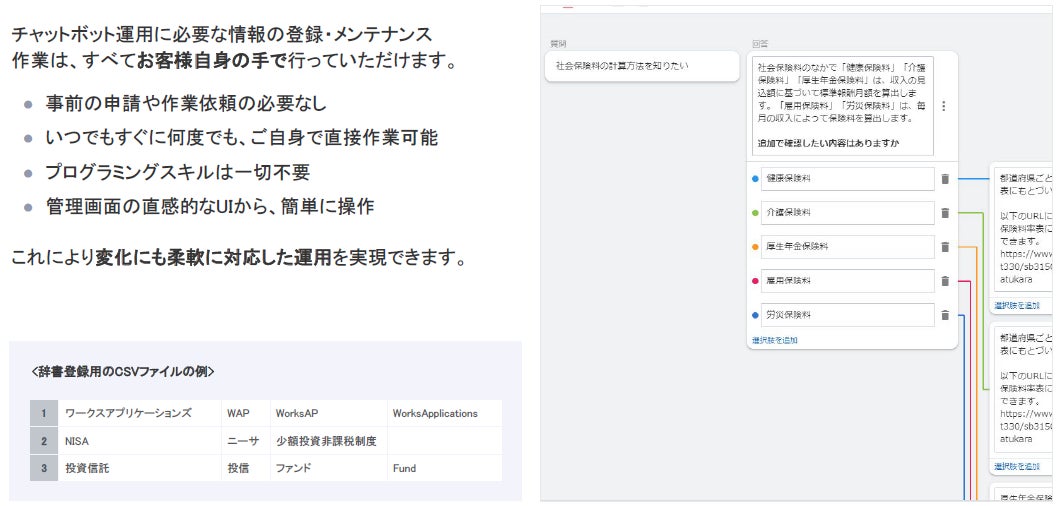
Task: Click the bullet いつでもすぐに何度でも、ご自身で直接作業可能
Action: point(242,138)
